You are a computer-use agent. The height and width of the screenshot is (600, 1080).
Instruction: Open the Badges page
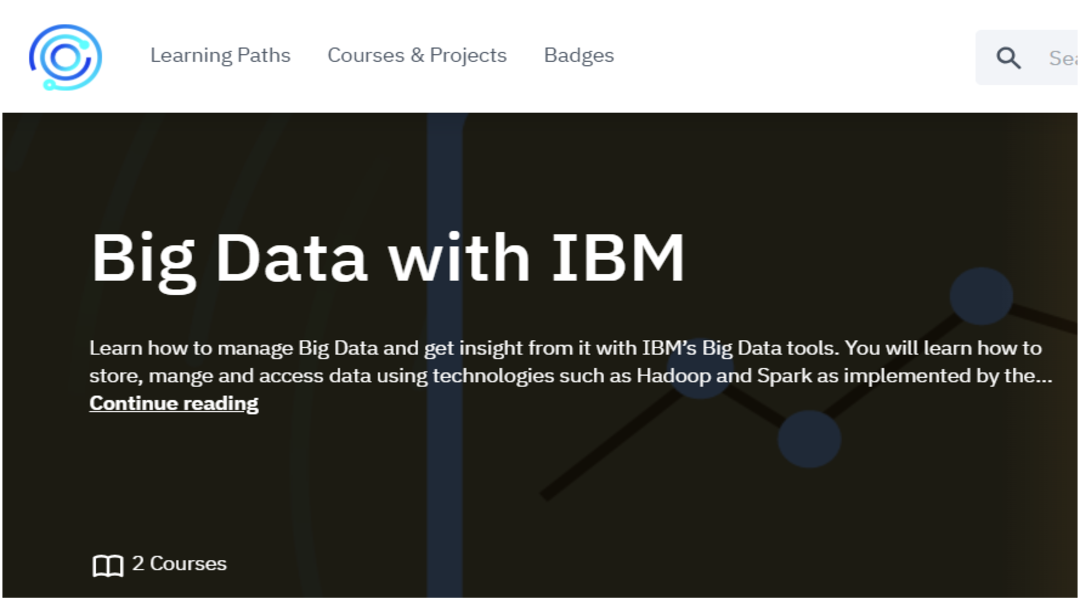(x=579, y=55)
